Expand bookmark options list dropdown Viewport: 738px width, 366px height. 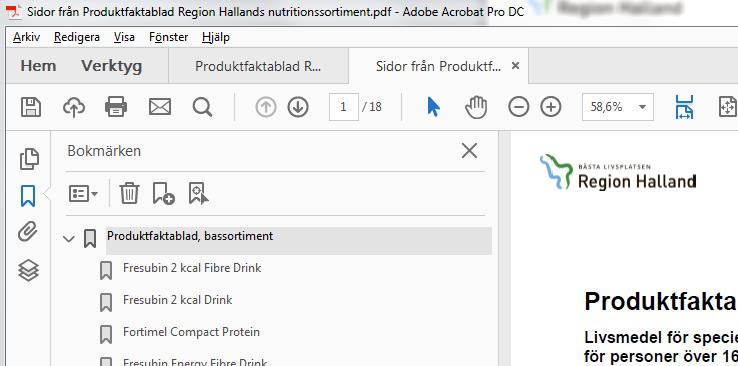pyautogui.click(x=83, y=193)
